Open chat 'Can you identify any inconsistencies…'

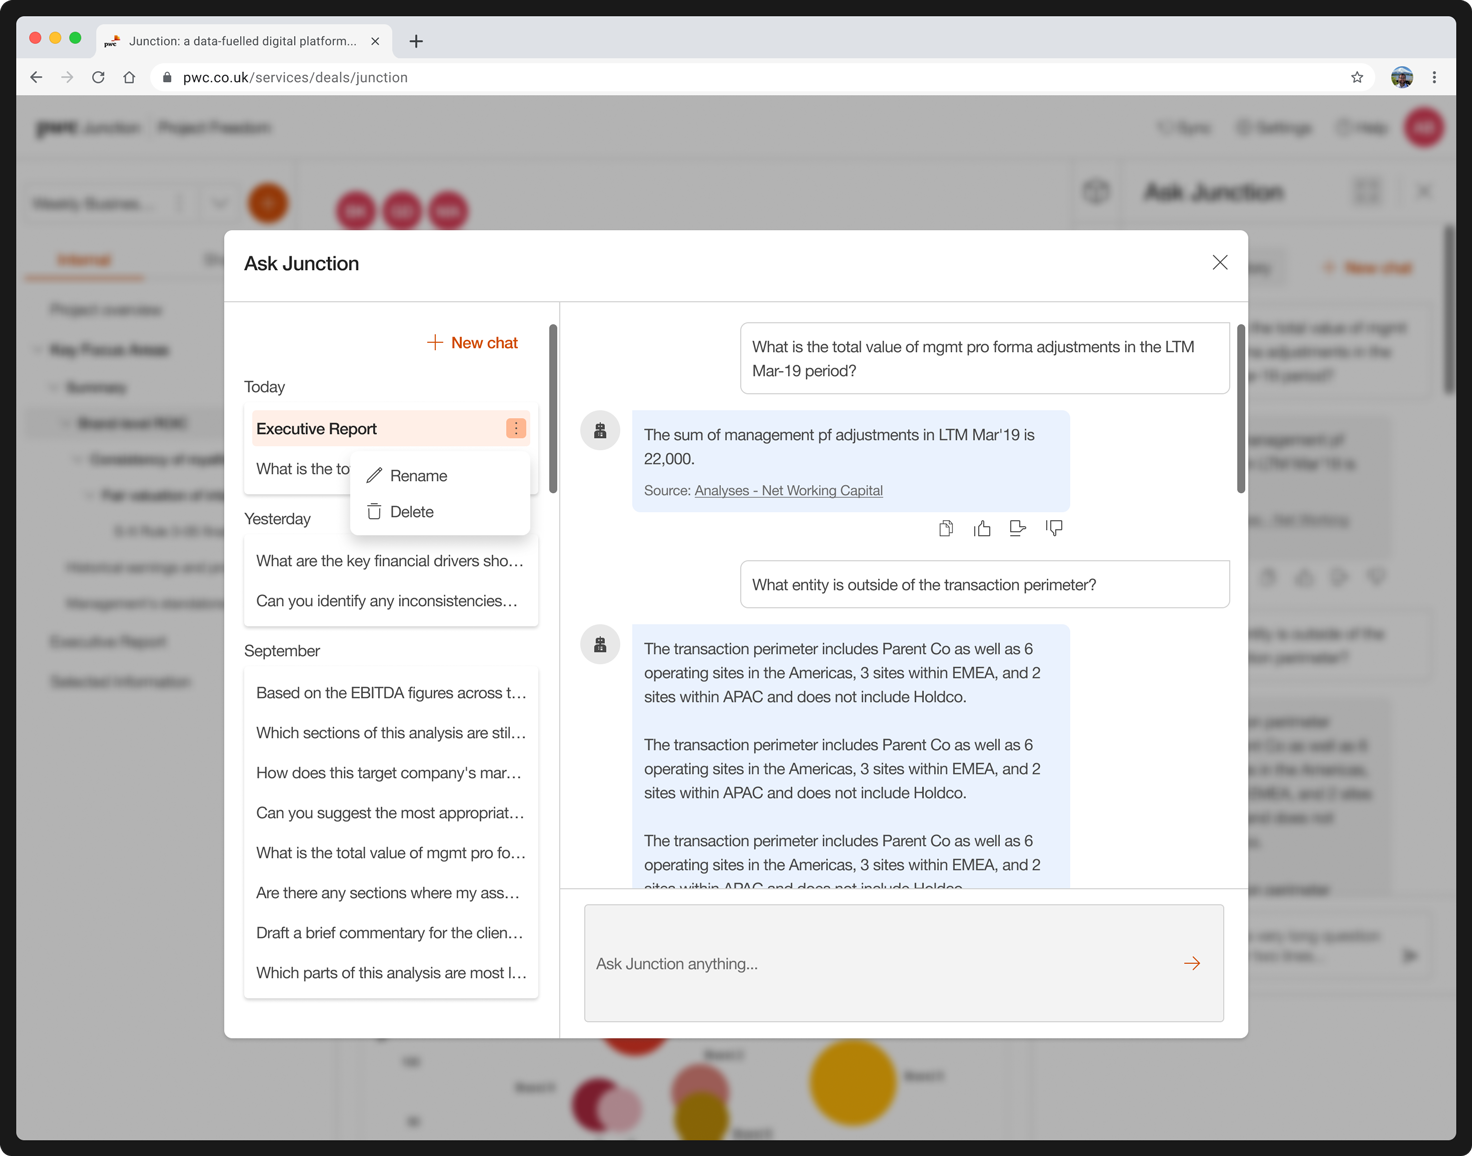click(391, 601)
